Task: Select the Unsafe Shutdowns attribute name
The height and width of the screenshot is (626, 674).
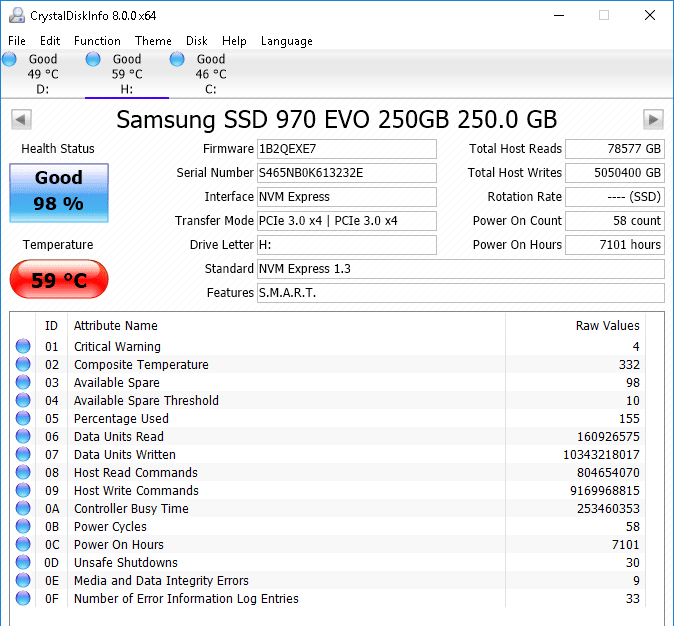Action: pos(126,563)
